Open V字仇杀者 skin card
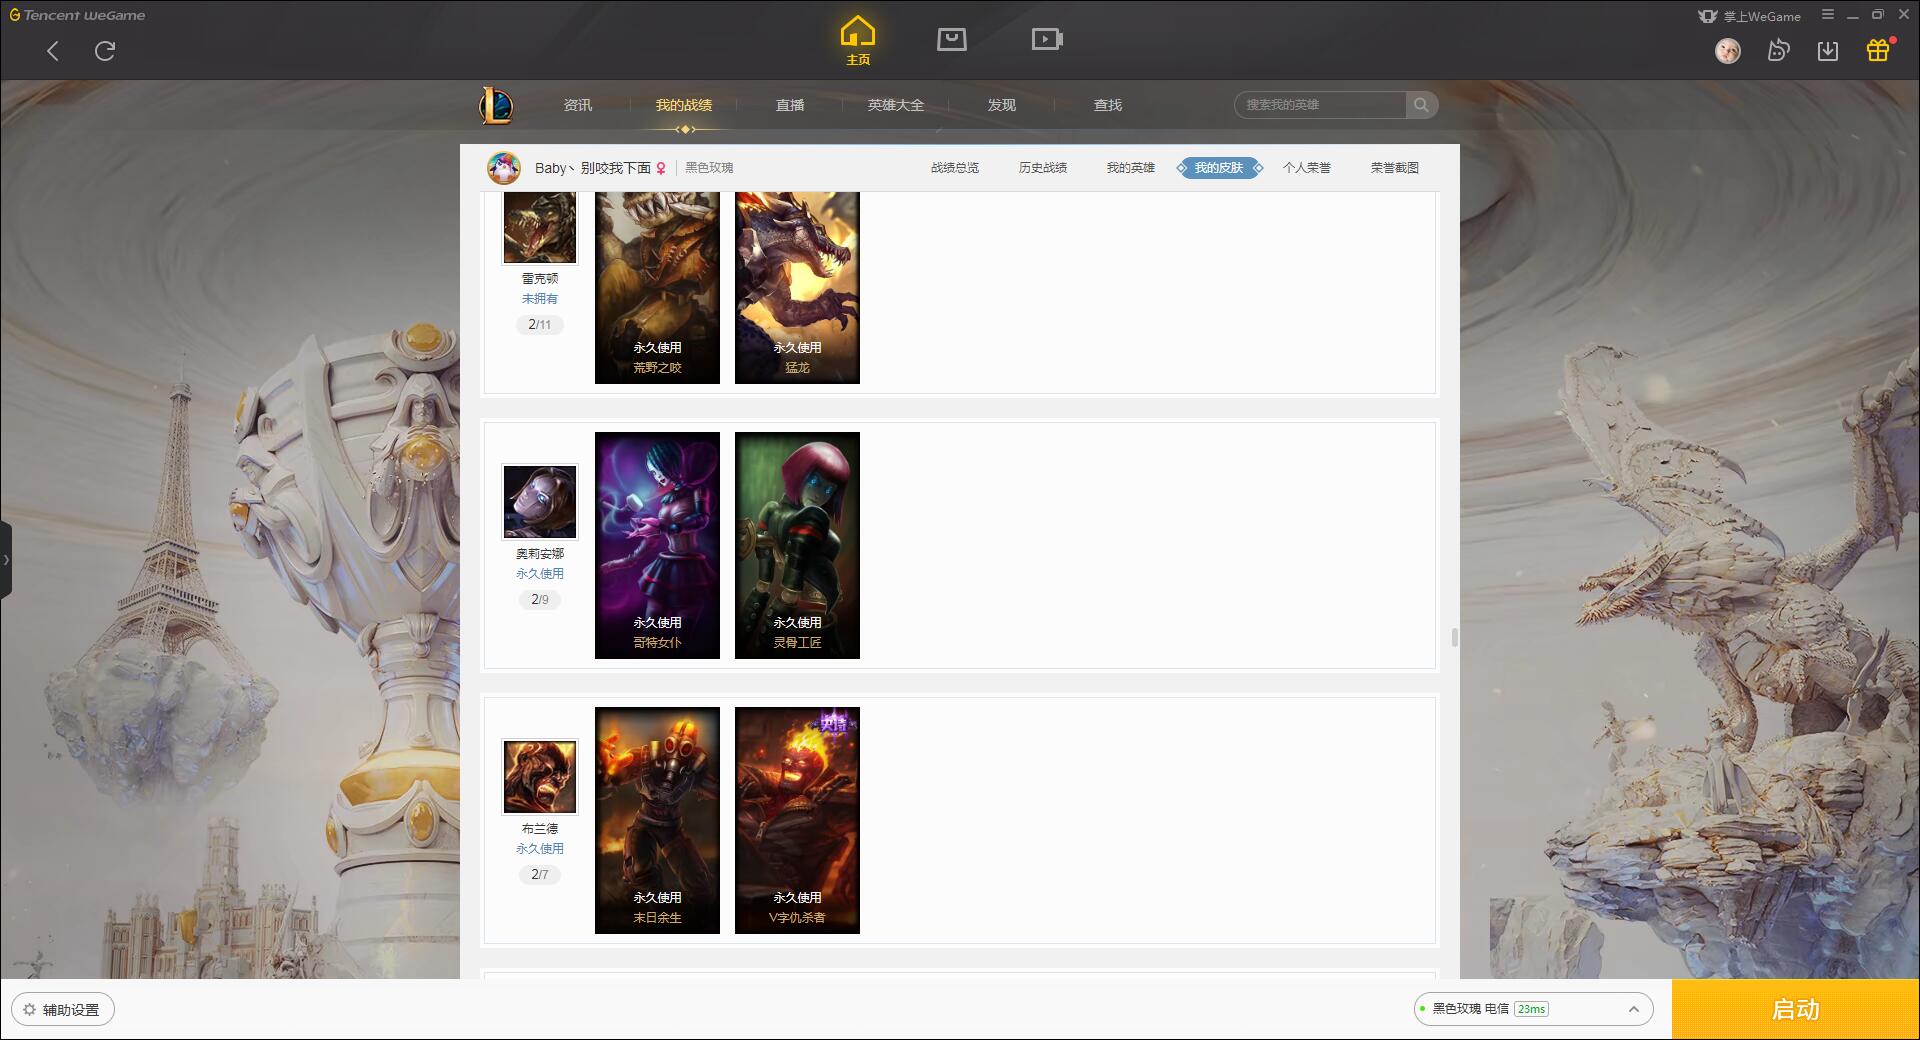 click(797, 820)
